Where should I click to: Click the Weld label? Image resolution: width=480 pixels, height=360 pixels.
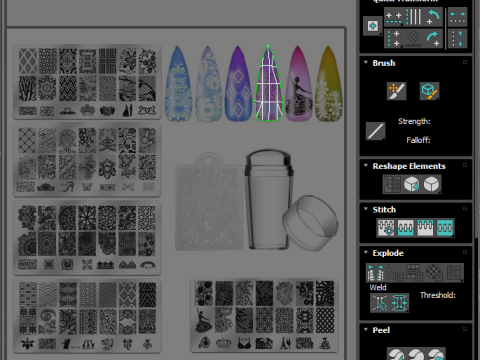point(378,287)
